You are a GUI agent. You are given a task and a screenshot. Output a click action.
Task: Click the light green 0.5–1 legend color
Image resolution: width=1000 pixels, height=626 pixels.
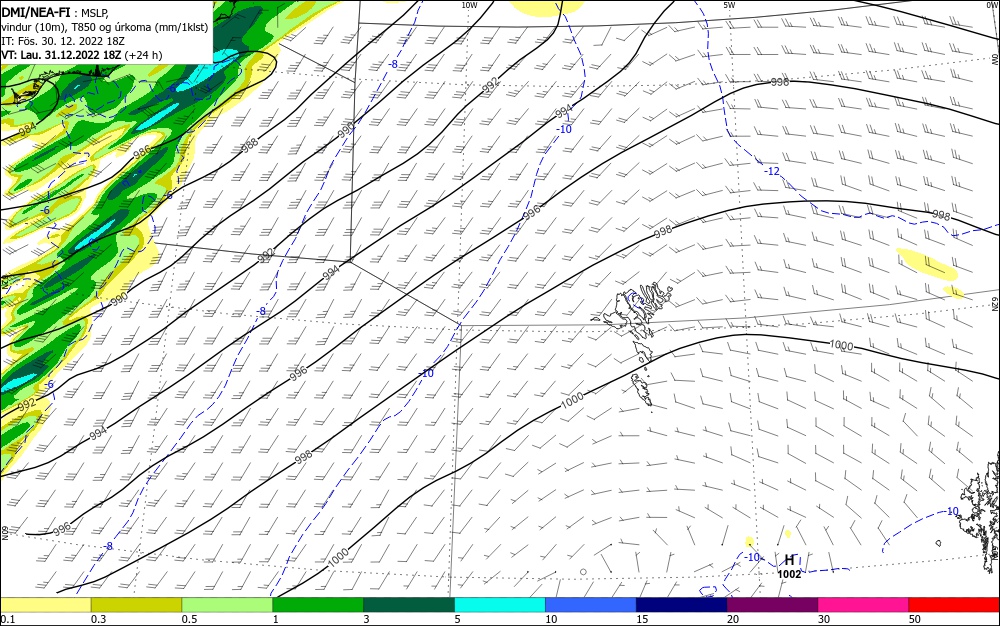[227, 605]
